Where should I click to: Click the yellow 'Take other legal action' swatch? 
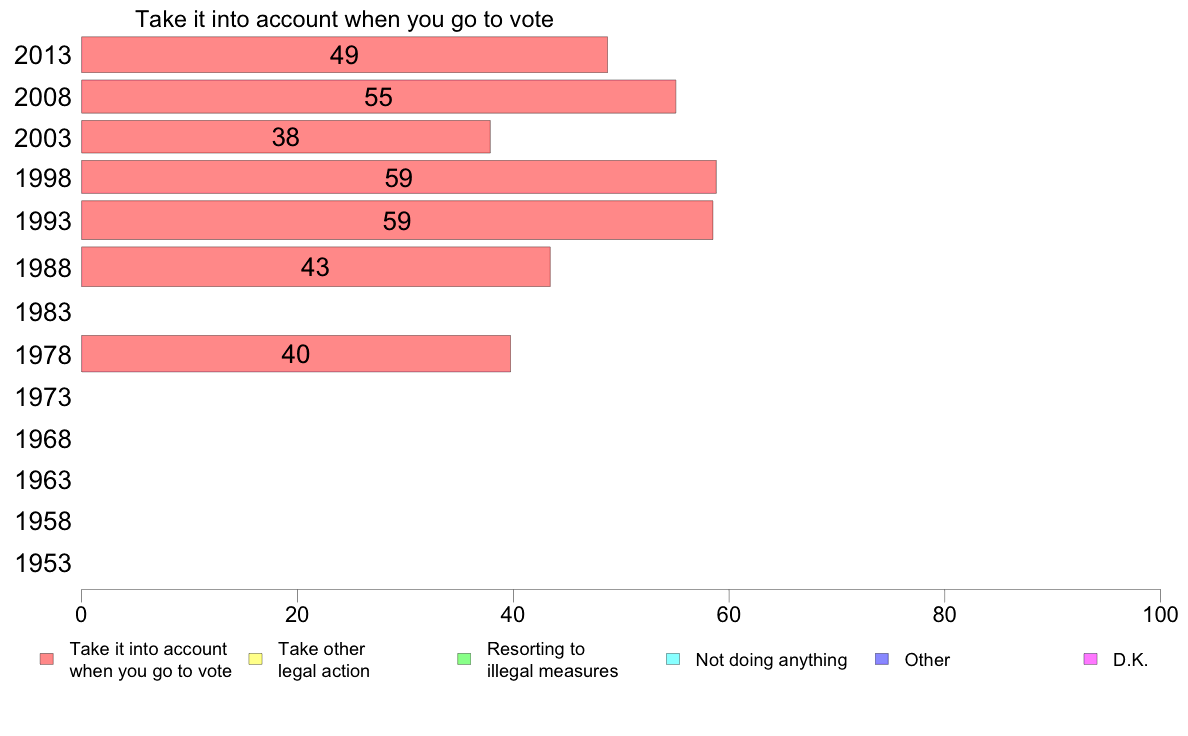255,659
